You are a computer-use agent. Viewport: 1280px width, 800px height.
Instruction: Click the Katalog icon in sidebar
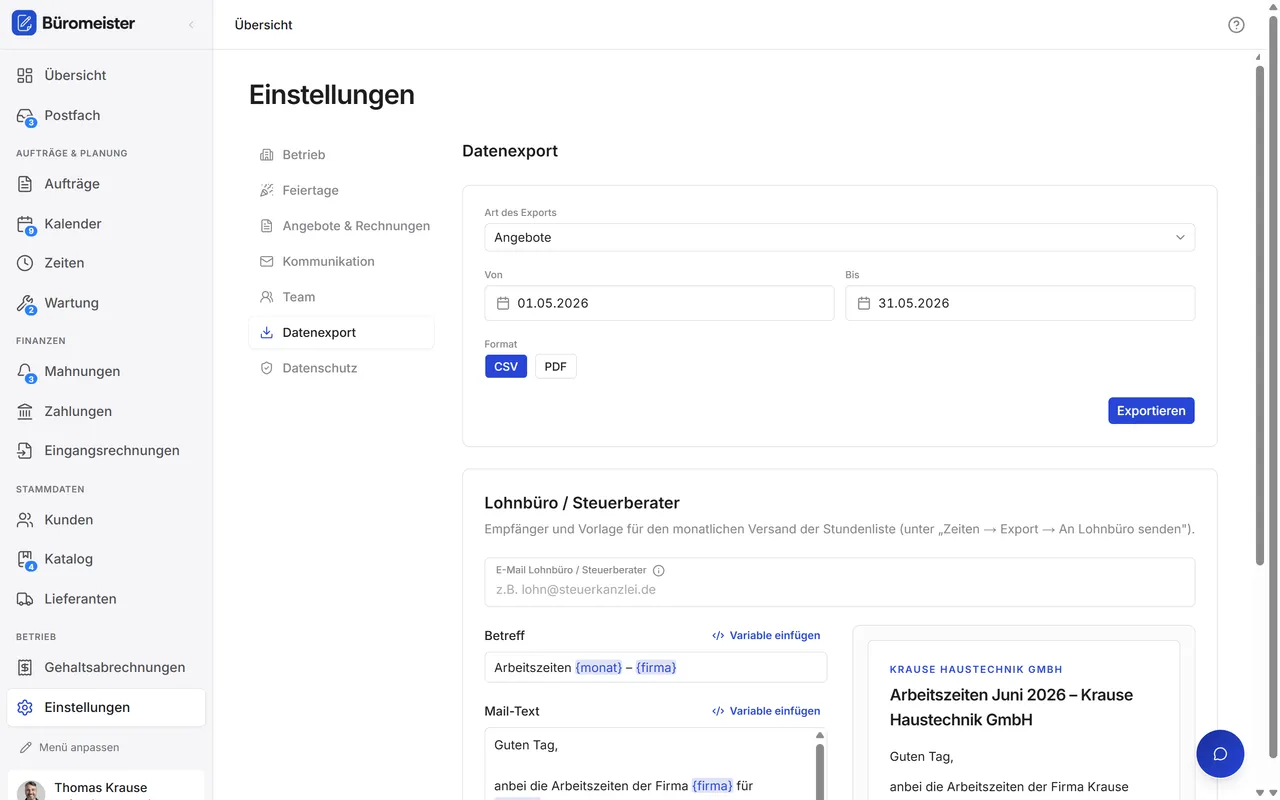point(25,559)
